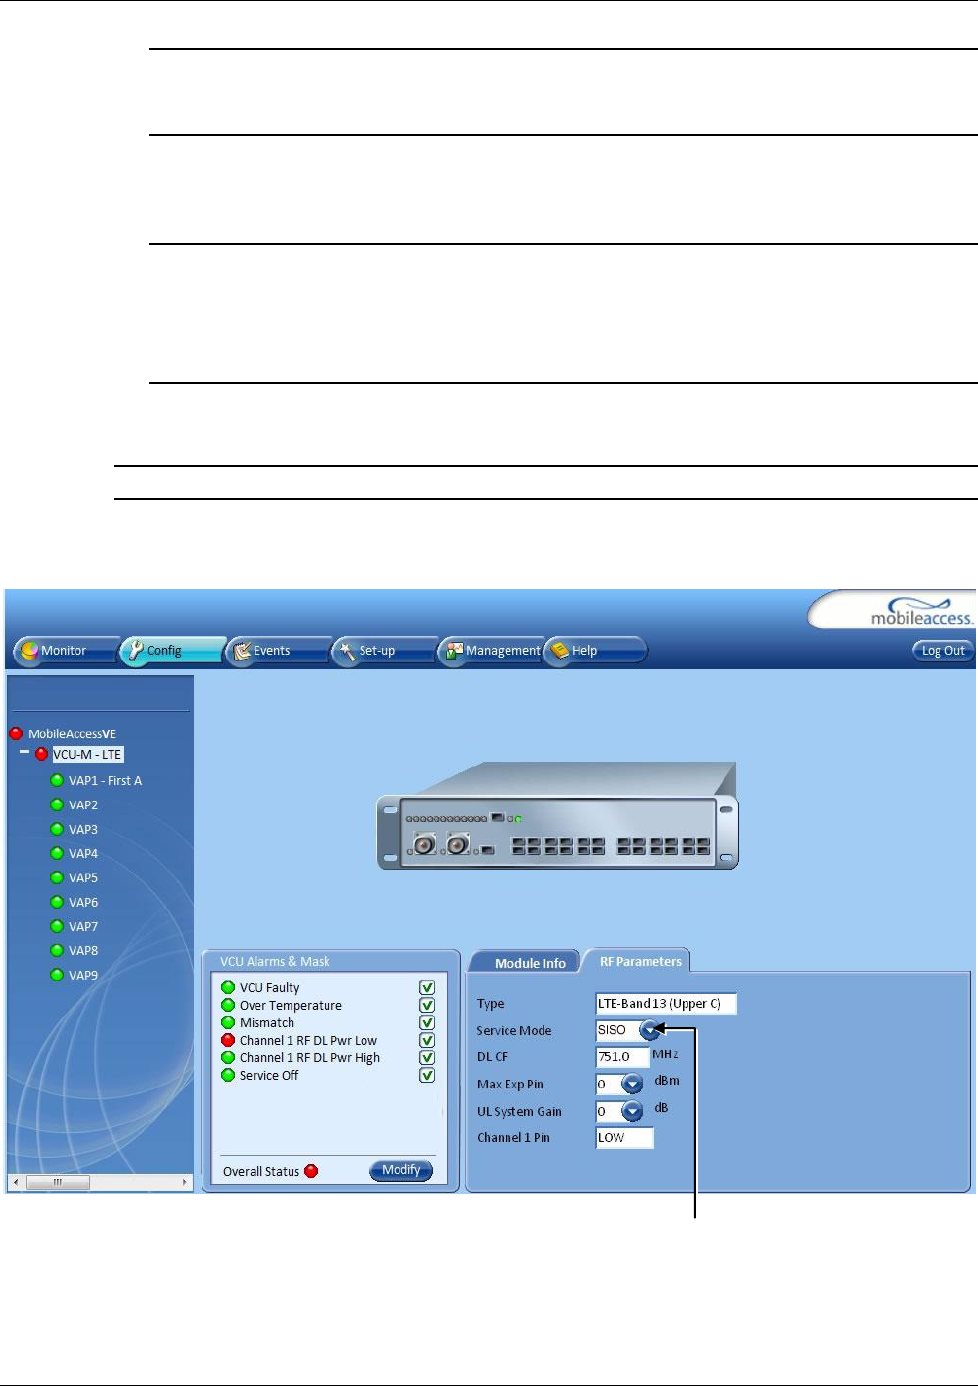Click the Config tab wrench icon

(136, 651)
